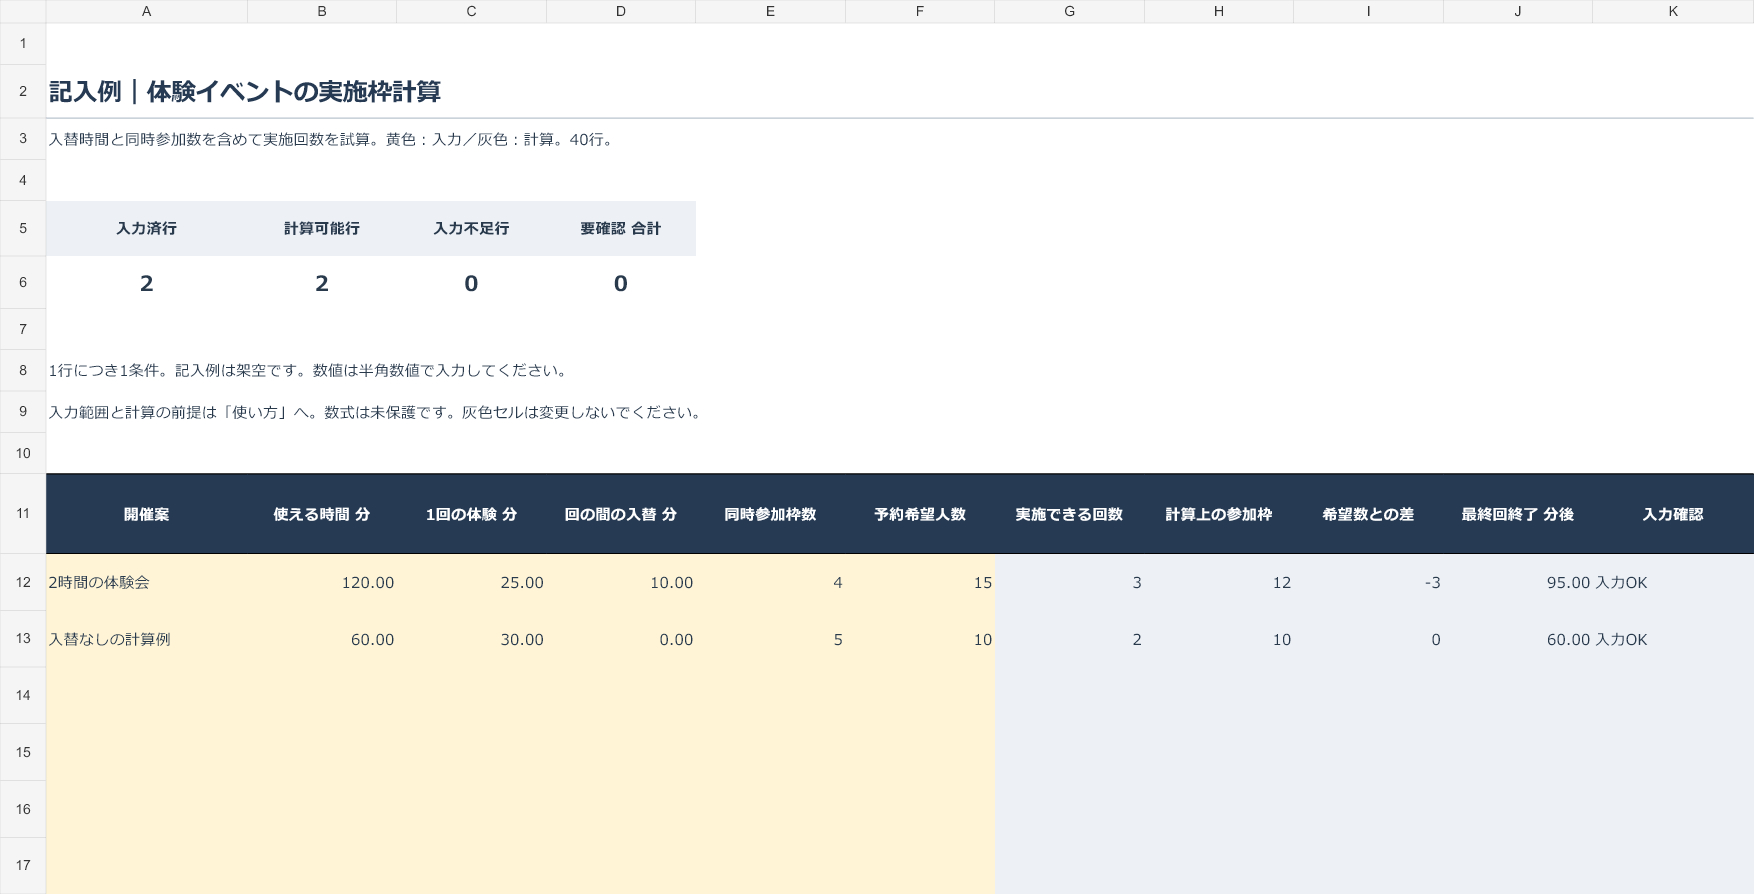Click the 希望数との差 table header
Viewport: 1754px width, 894px height.
(x=1368, y=515)
